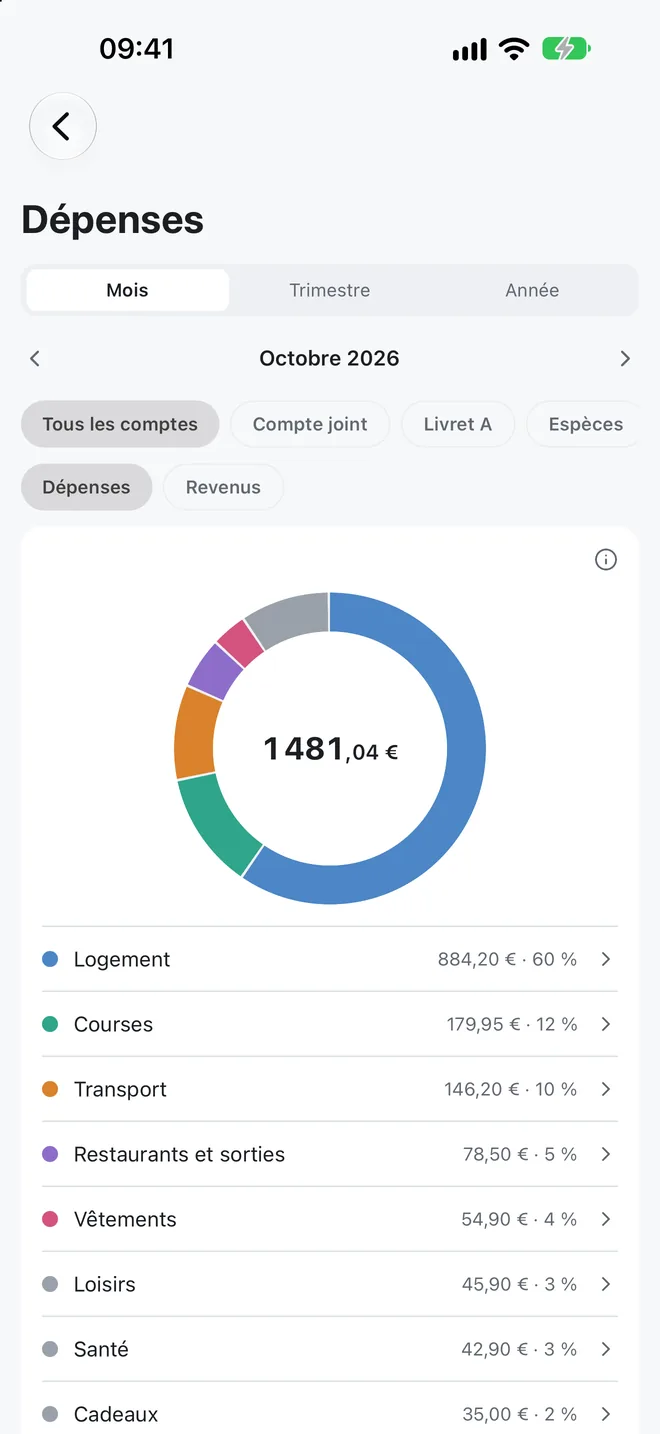Tap the 146,20 € · 10 % amount
The height and width of the screenshot is (1434, 660).
[511, 1089]
